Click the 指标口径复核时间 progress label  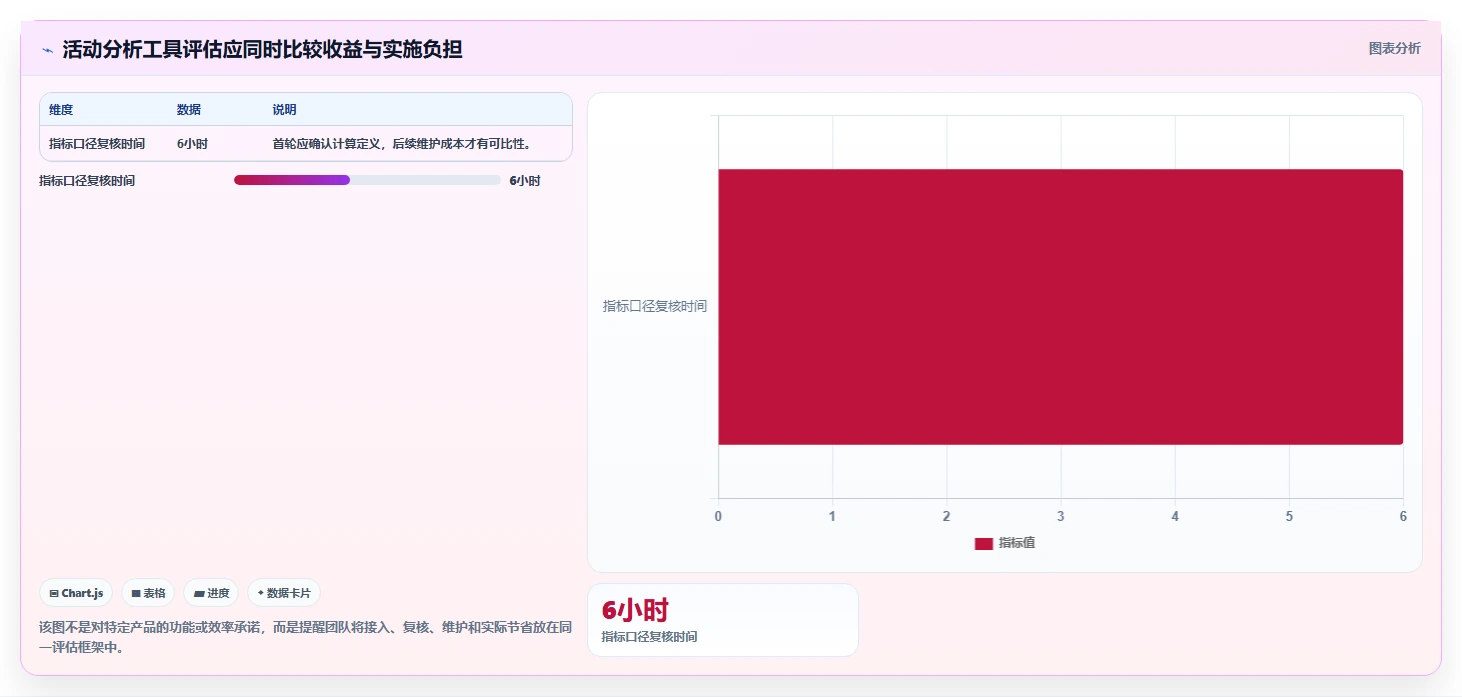click(87, 181)
